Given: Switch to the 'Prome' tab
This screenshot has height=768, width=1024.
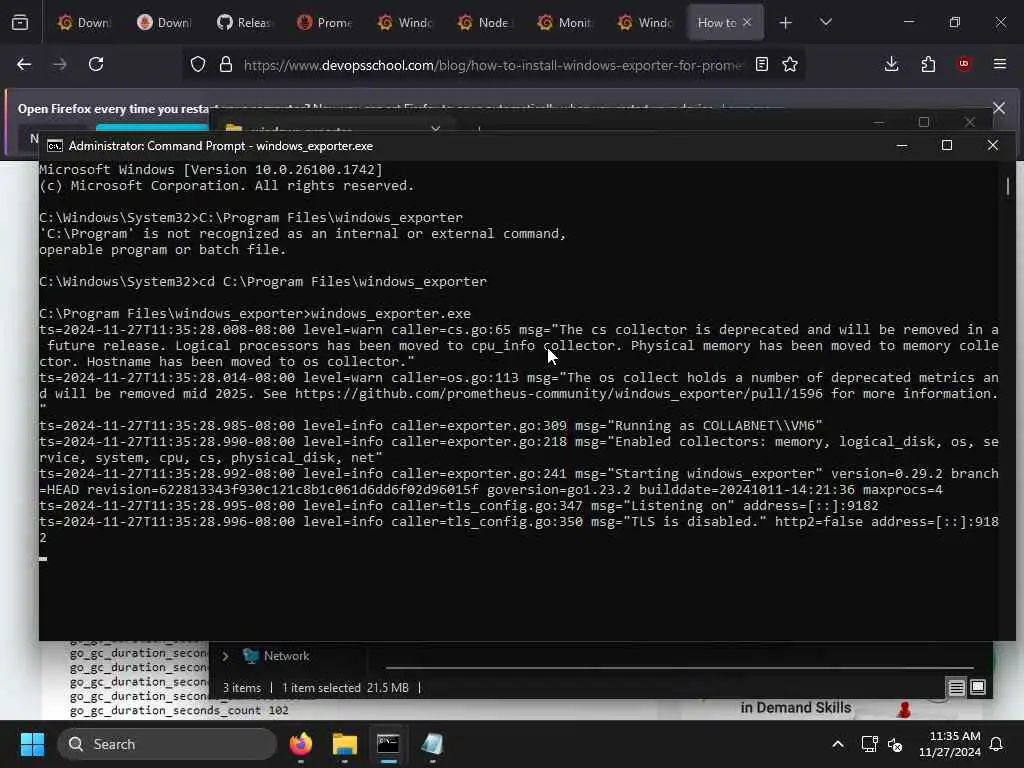Looking at the screenshot, I should point(324,23).
